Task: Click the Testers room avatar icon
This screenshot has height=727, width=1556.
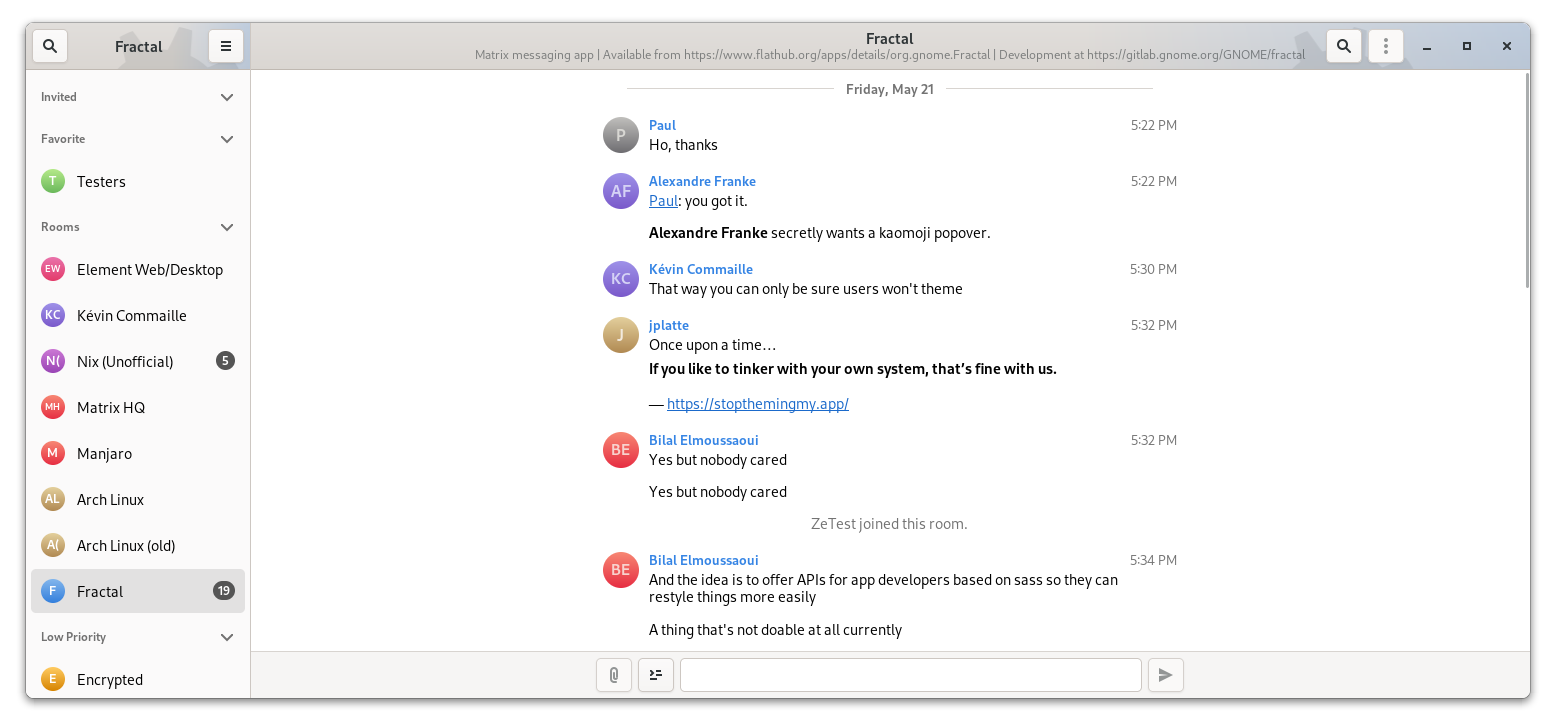Action: tap(53, 181)
